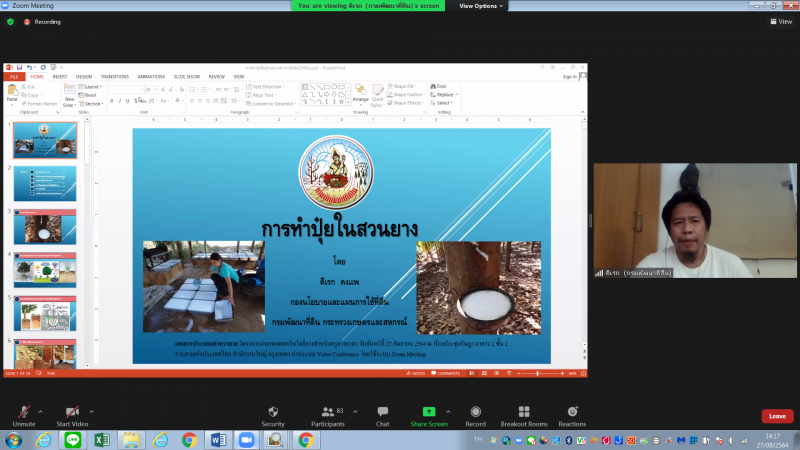Open the Participants panel
The image size is (800, 450).
[x=327, y=413]
